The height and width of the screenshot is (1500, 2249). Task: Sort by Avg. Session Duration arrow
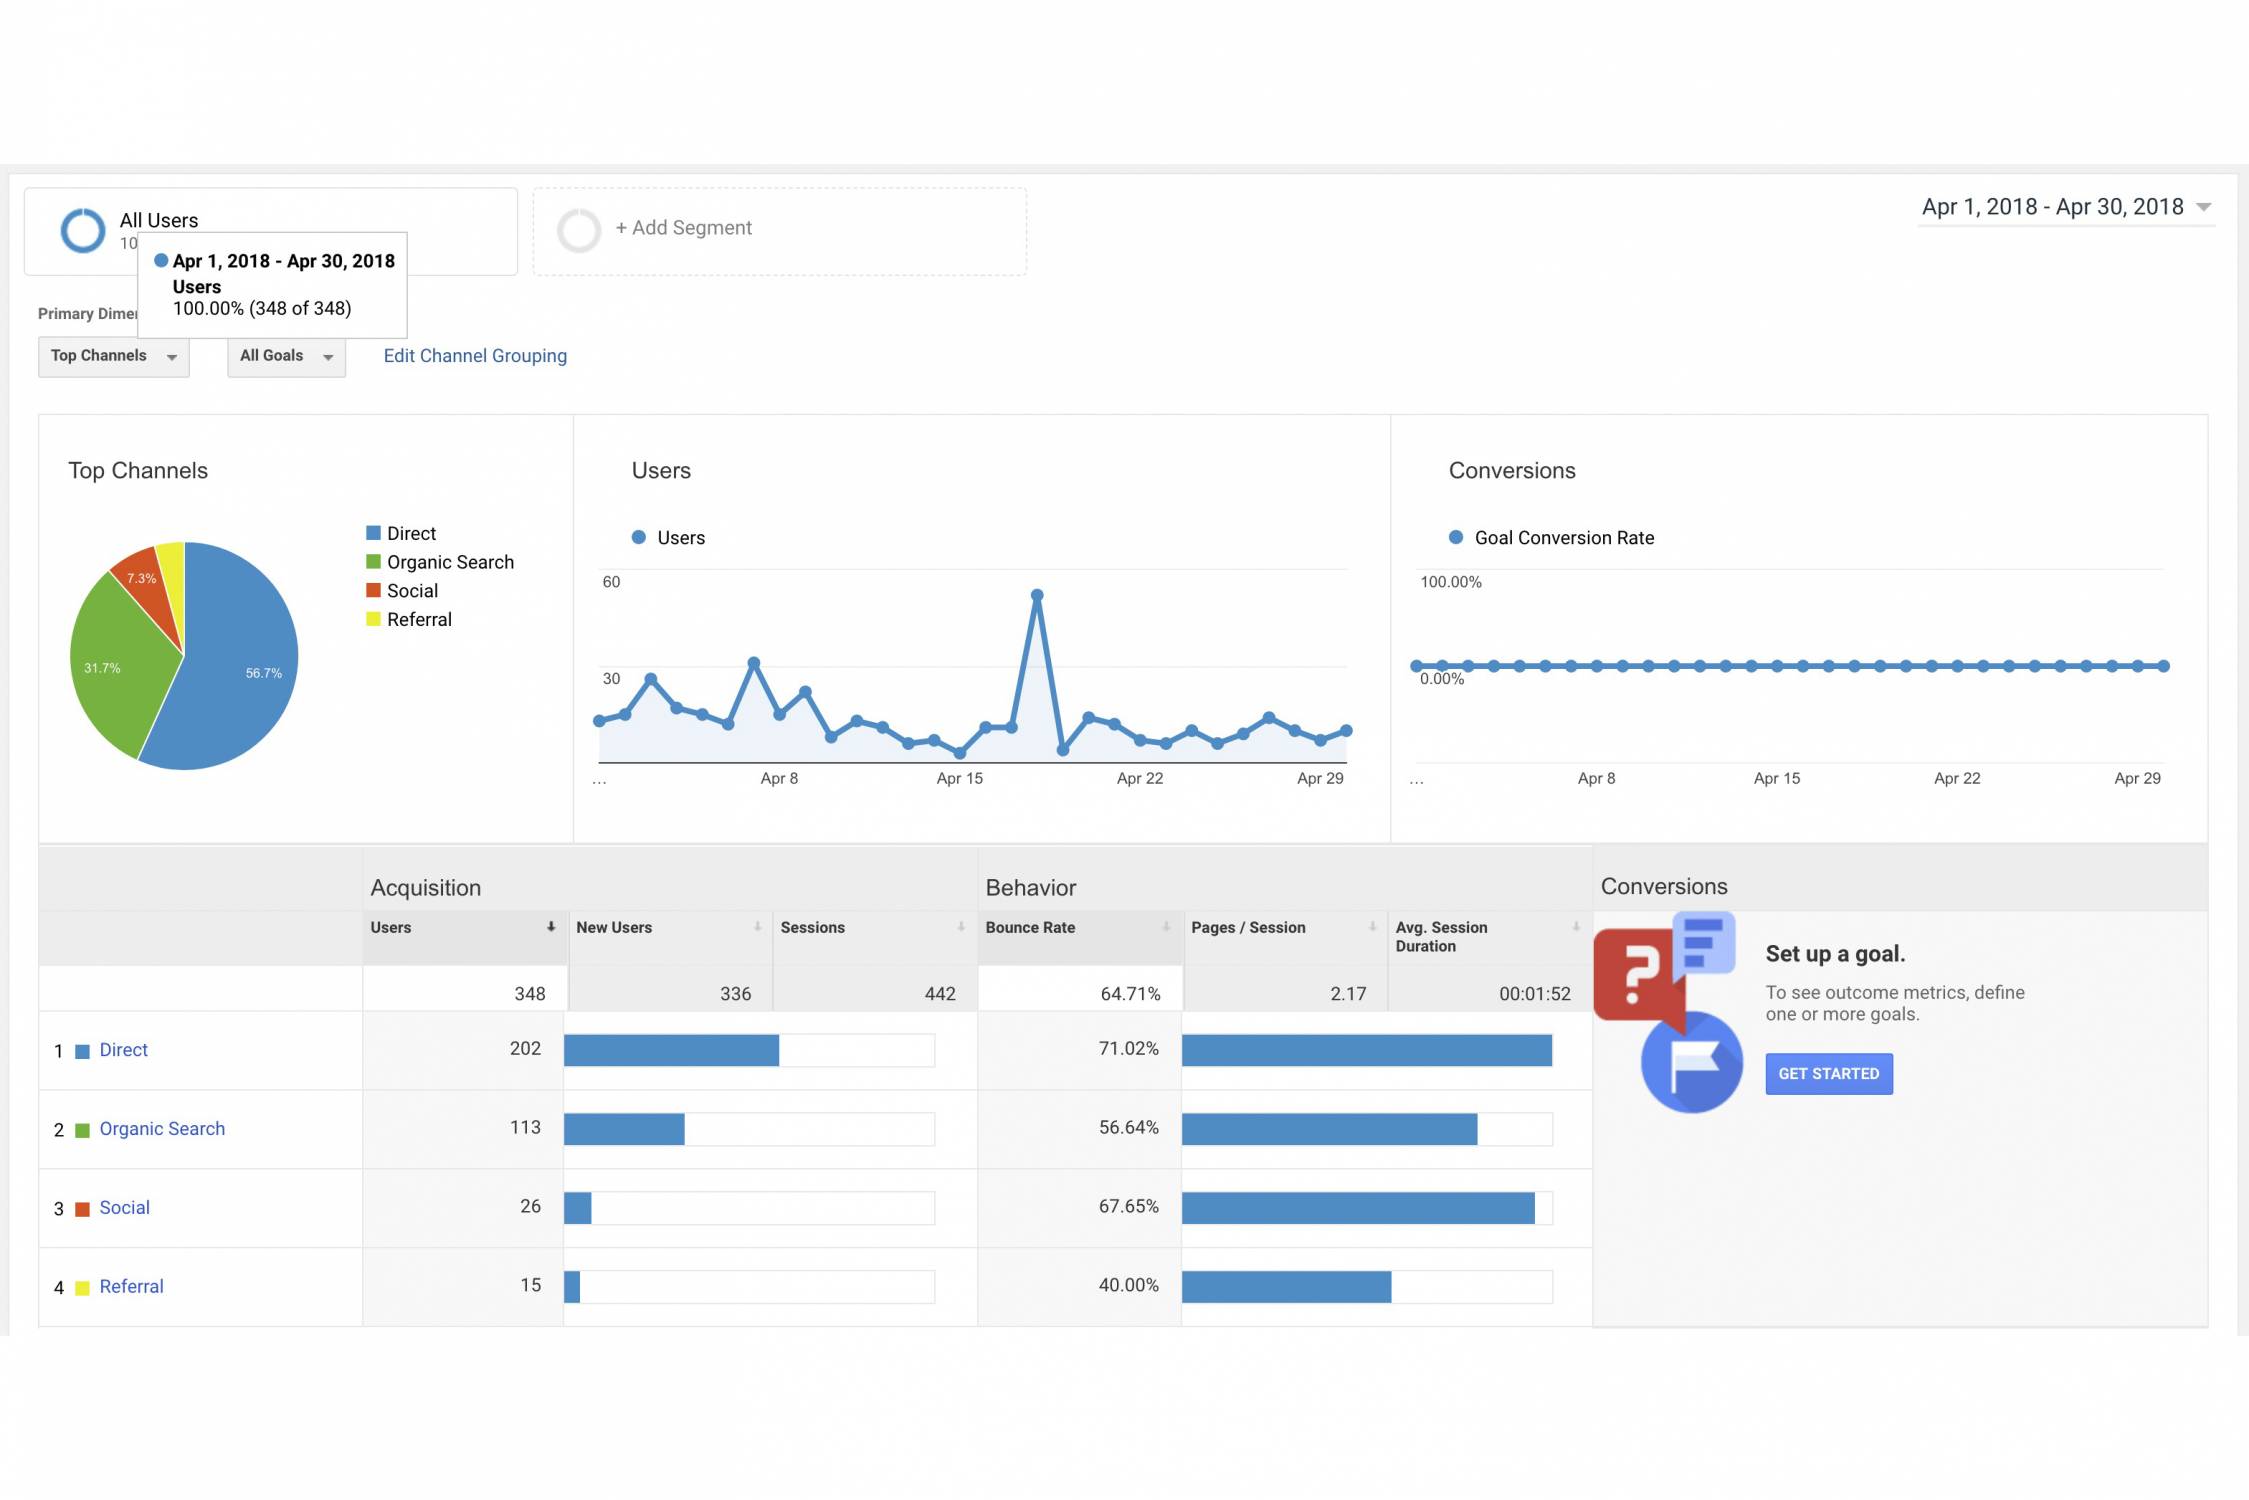coord(1576,927)
